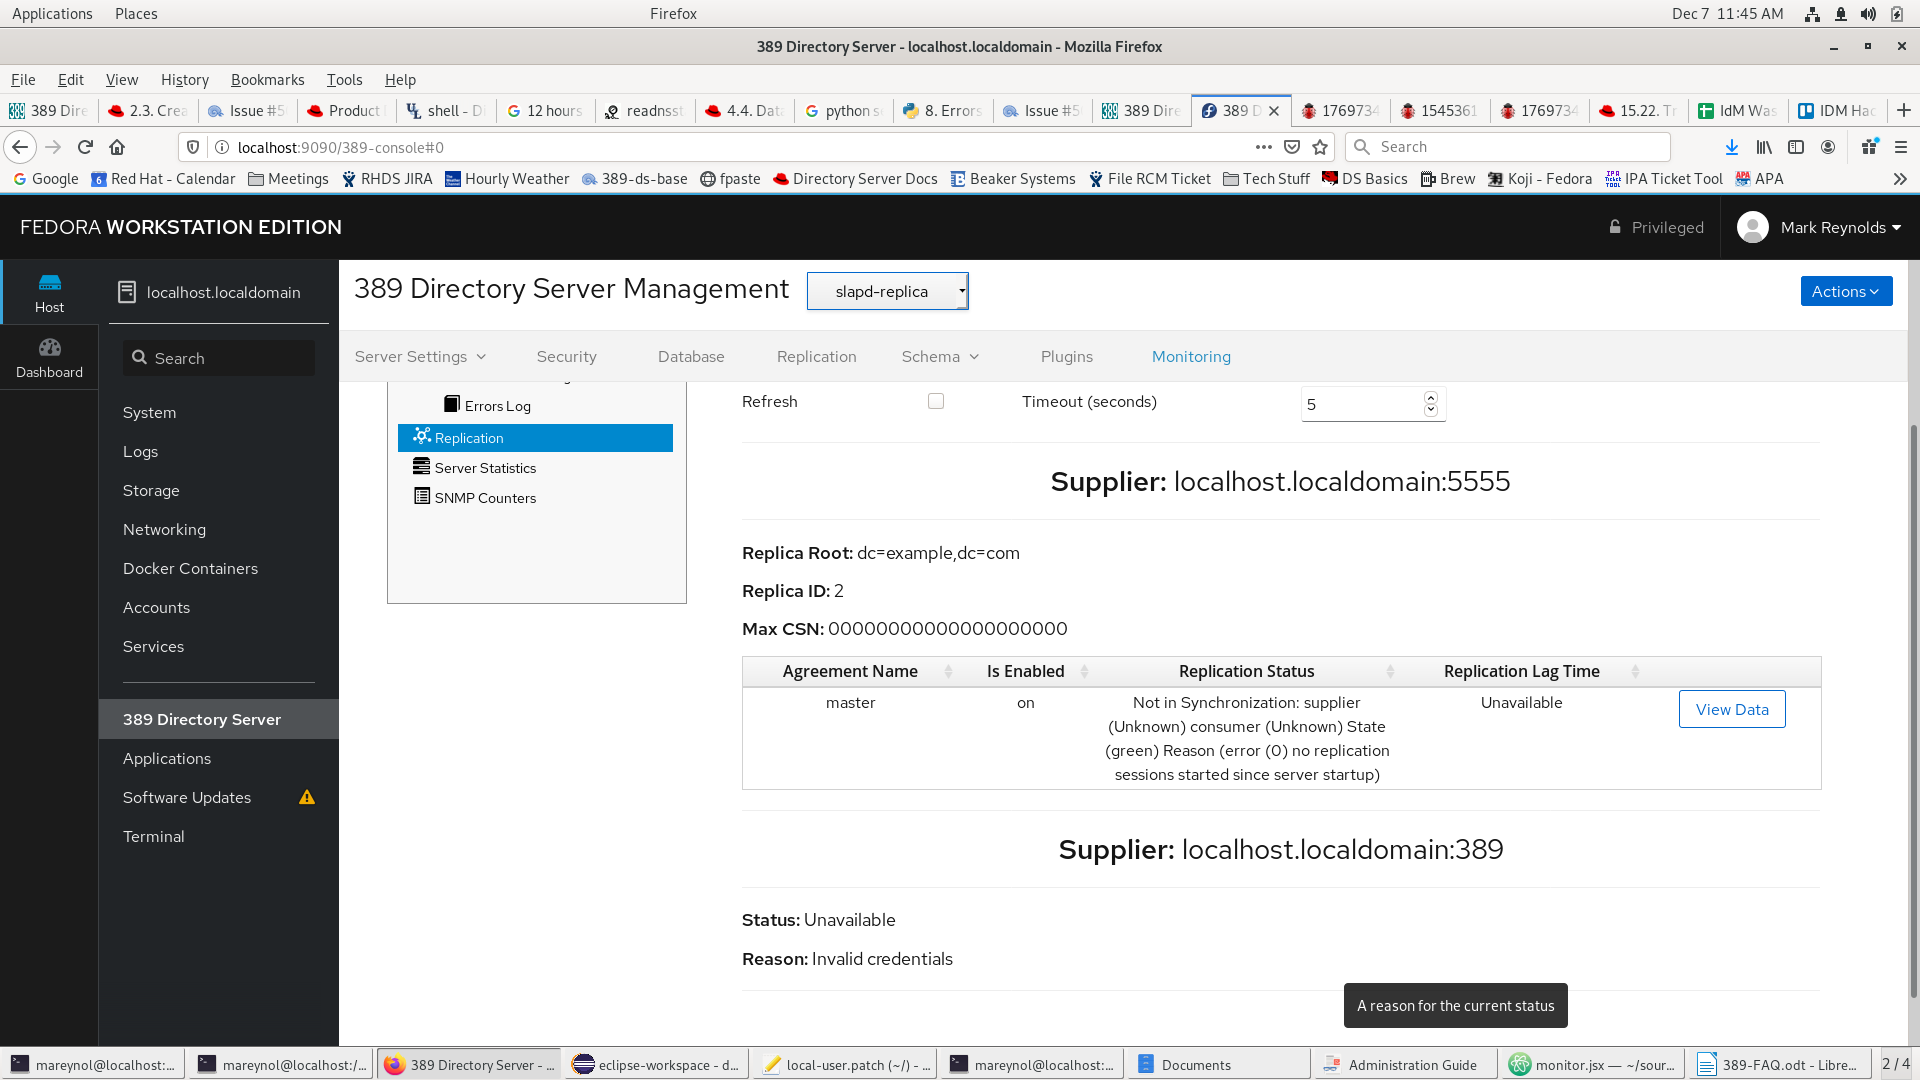Expand the Schema dropdown
This screenshot has width=1920, height=1080.
pos(940,356)
